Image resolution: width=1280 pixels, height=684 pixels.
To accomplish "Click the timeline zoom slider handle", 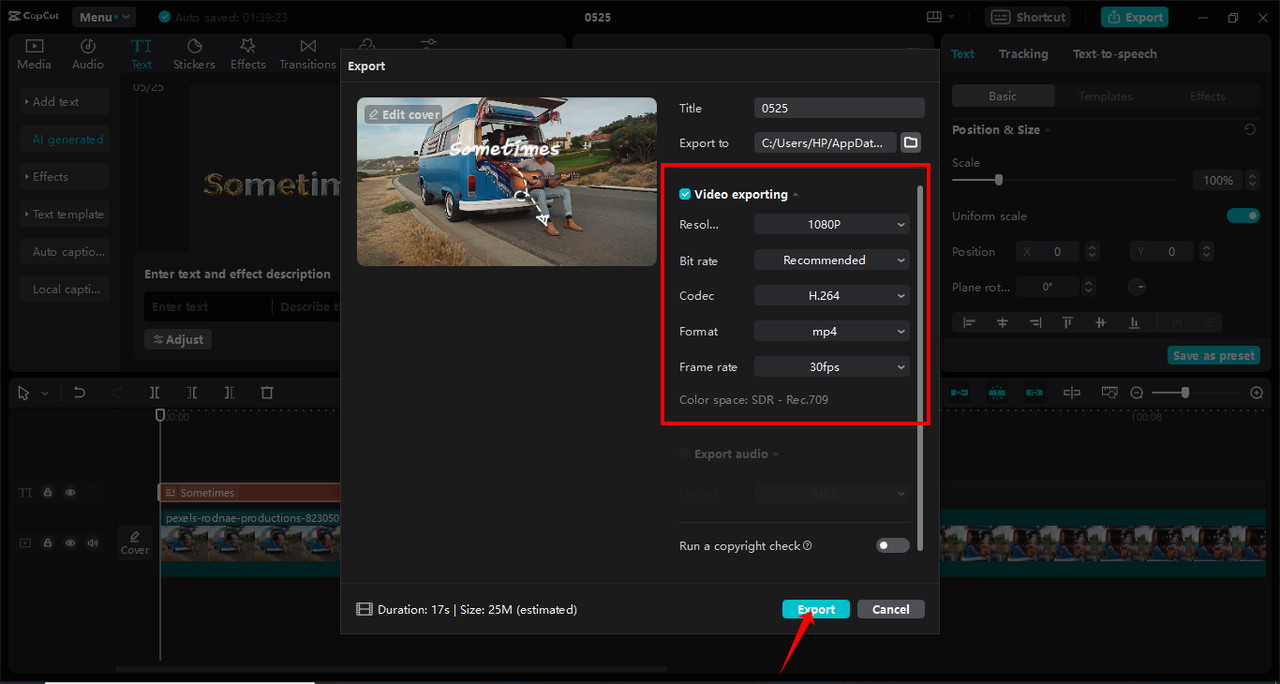I will click(x=1185, y=393).
